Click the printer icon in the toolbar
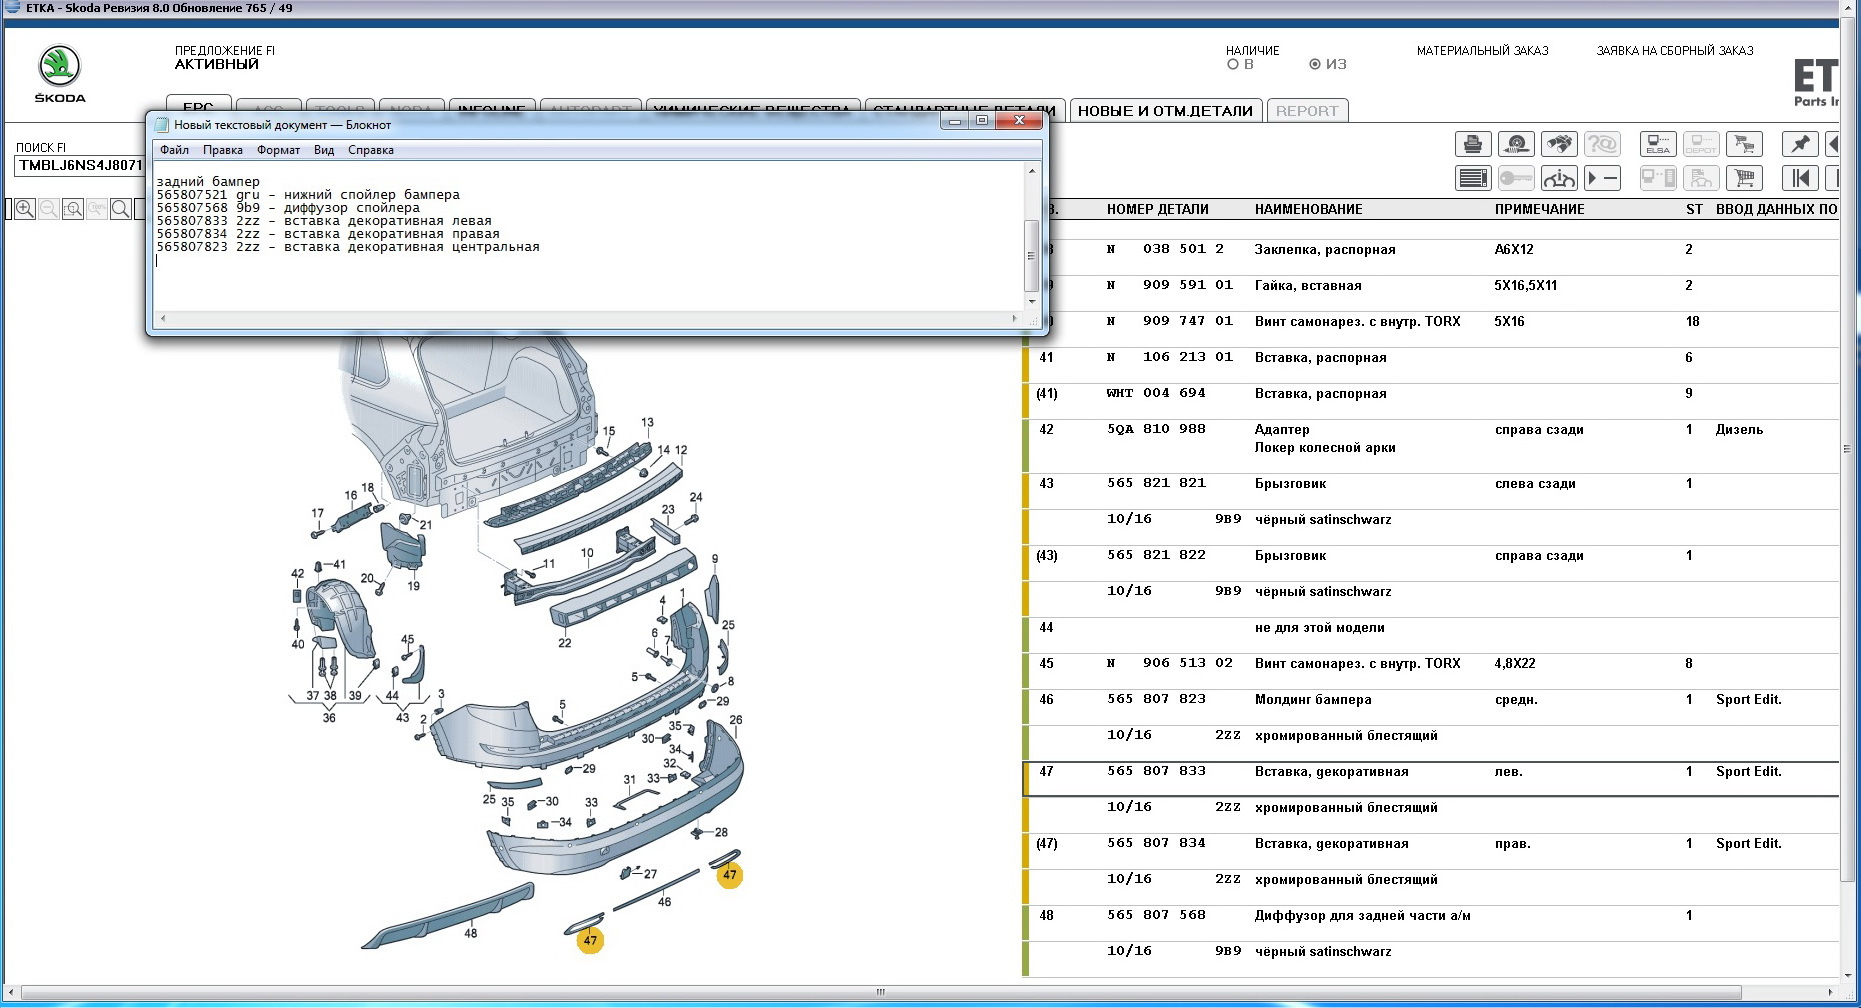Viewport: 1861px width, 1008px height. pos(1472,144)
